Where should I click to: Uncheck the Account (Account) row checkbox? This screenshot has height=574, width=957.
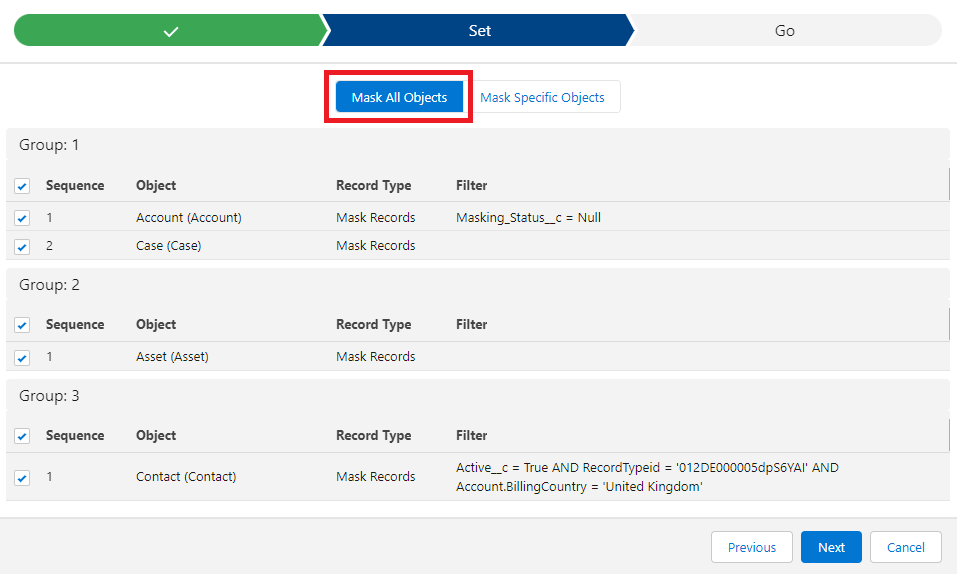pos(23,218)
